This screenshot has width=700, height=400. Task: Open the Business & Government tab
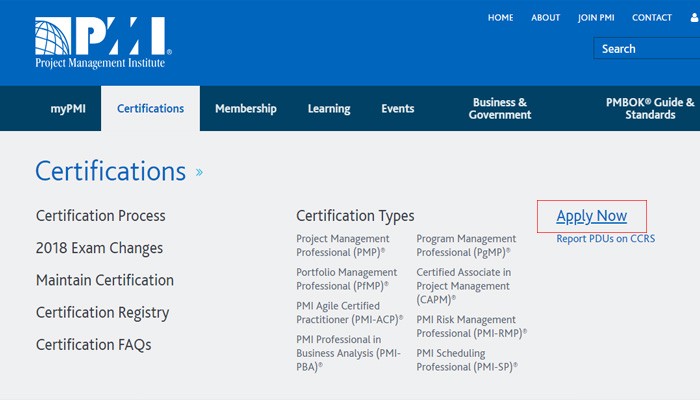pos(500,108)
